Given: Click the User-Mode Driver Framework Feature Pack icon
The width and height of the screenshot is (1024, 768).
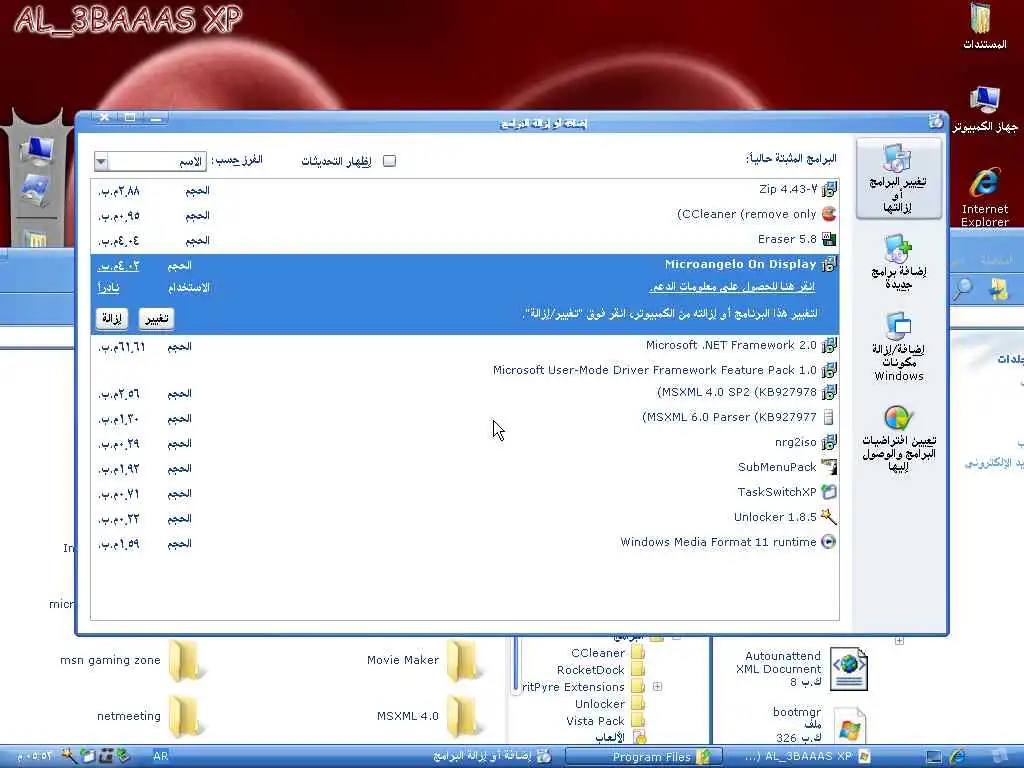Looking at the screenshot, I should [829, 370].
